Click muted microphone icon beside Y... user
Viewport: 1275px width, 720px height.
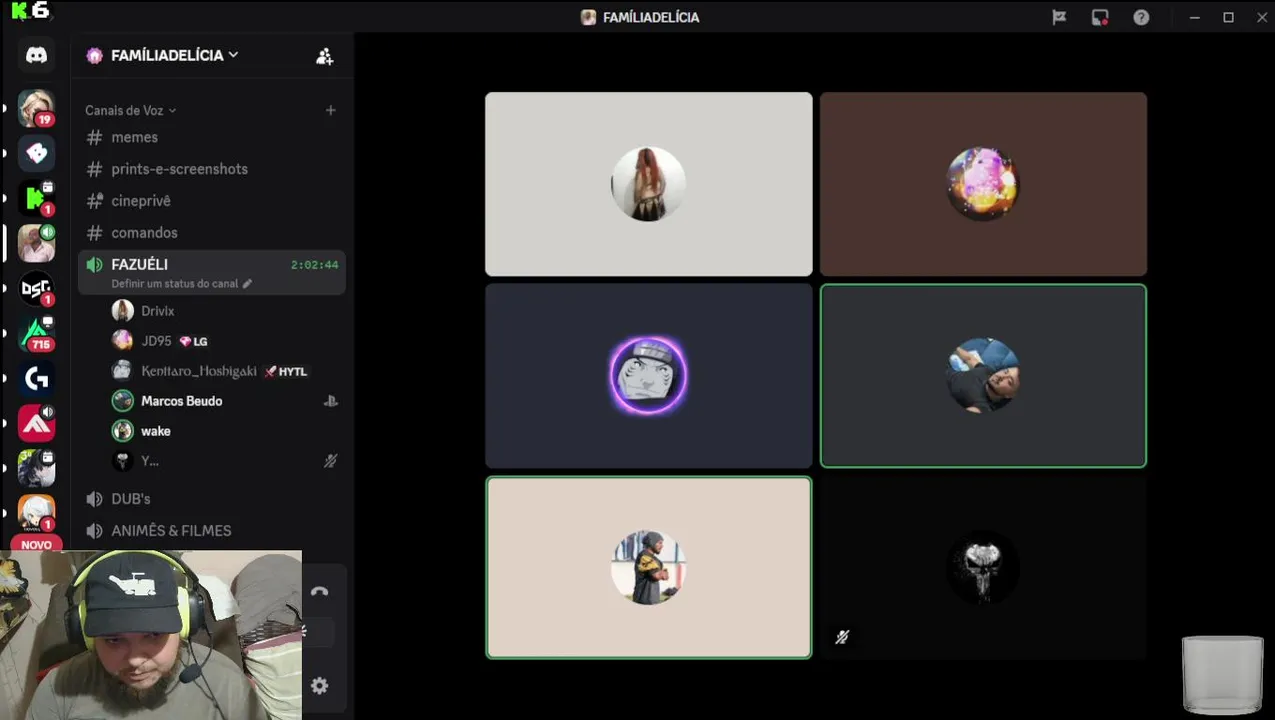[330, 461]
